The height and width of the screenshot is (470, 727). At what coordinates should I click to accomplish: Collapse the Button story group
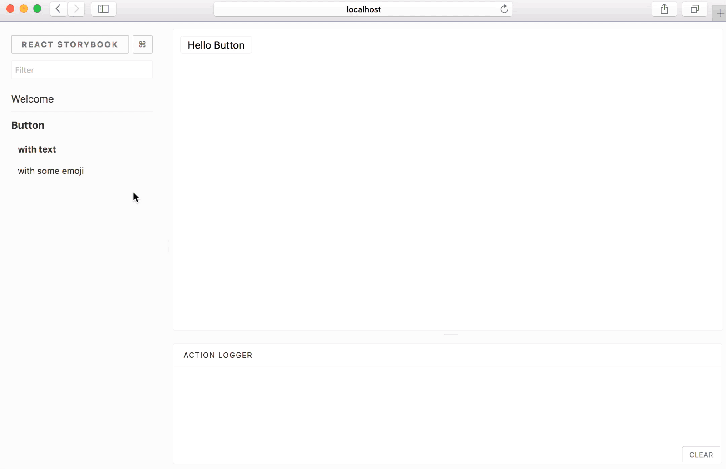point(28,125)
